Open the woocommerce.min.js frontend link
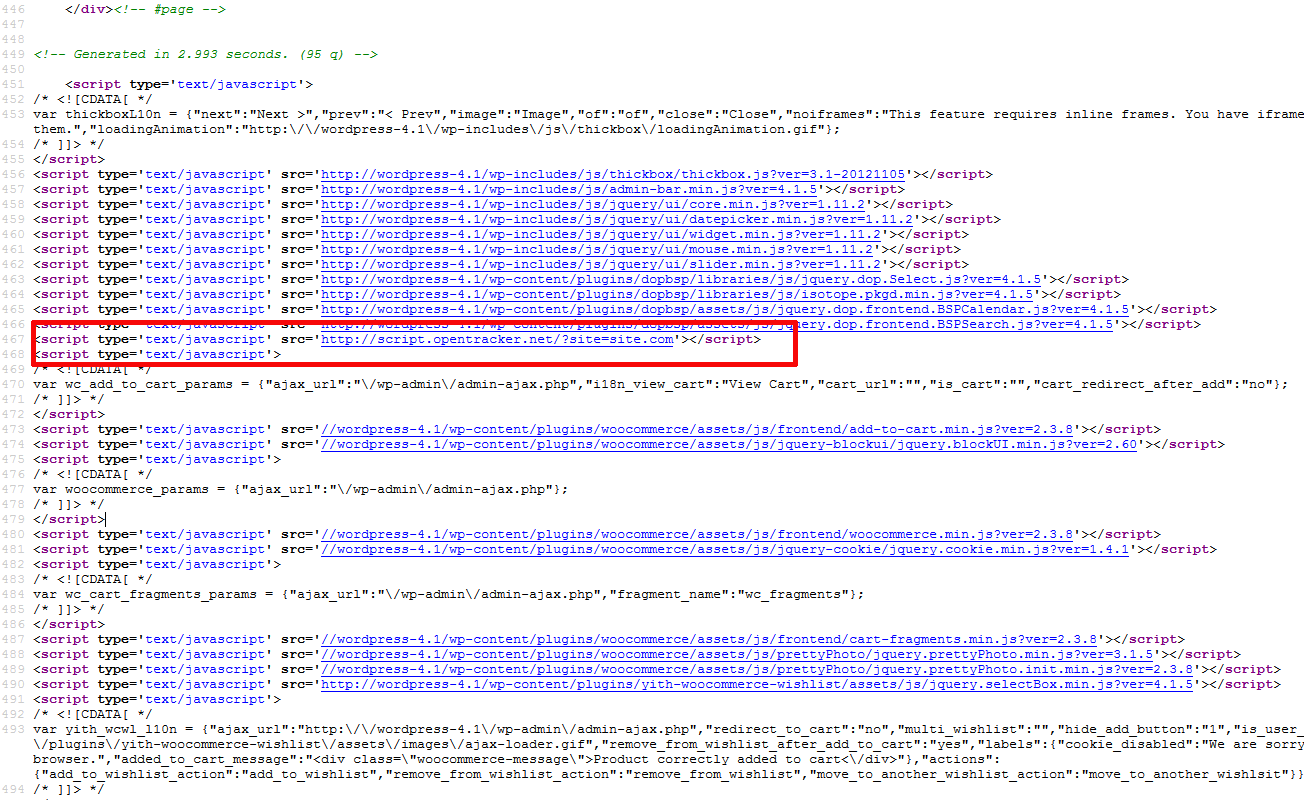 point(697,534)
